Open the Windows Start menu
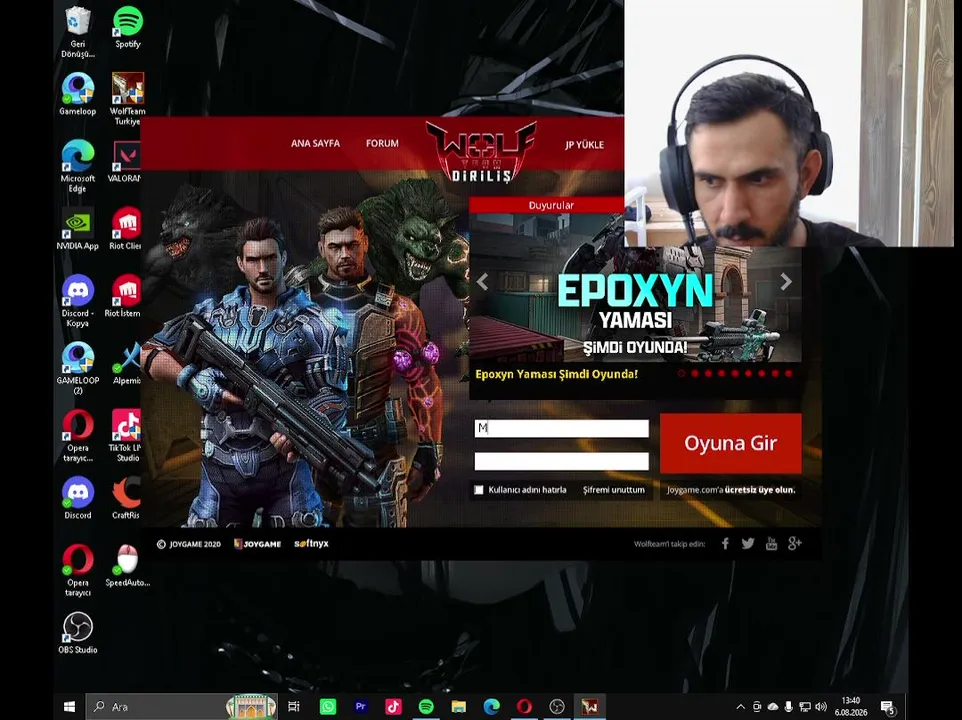Screen dimensions: 962x720 (69, 707)
